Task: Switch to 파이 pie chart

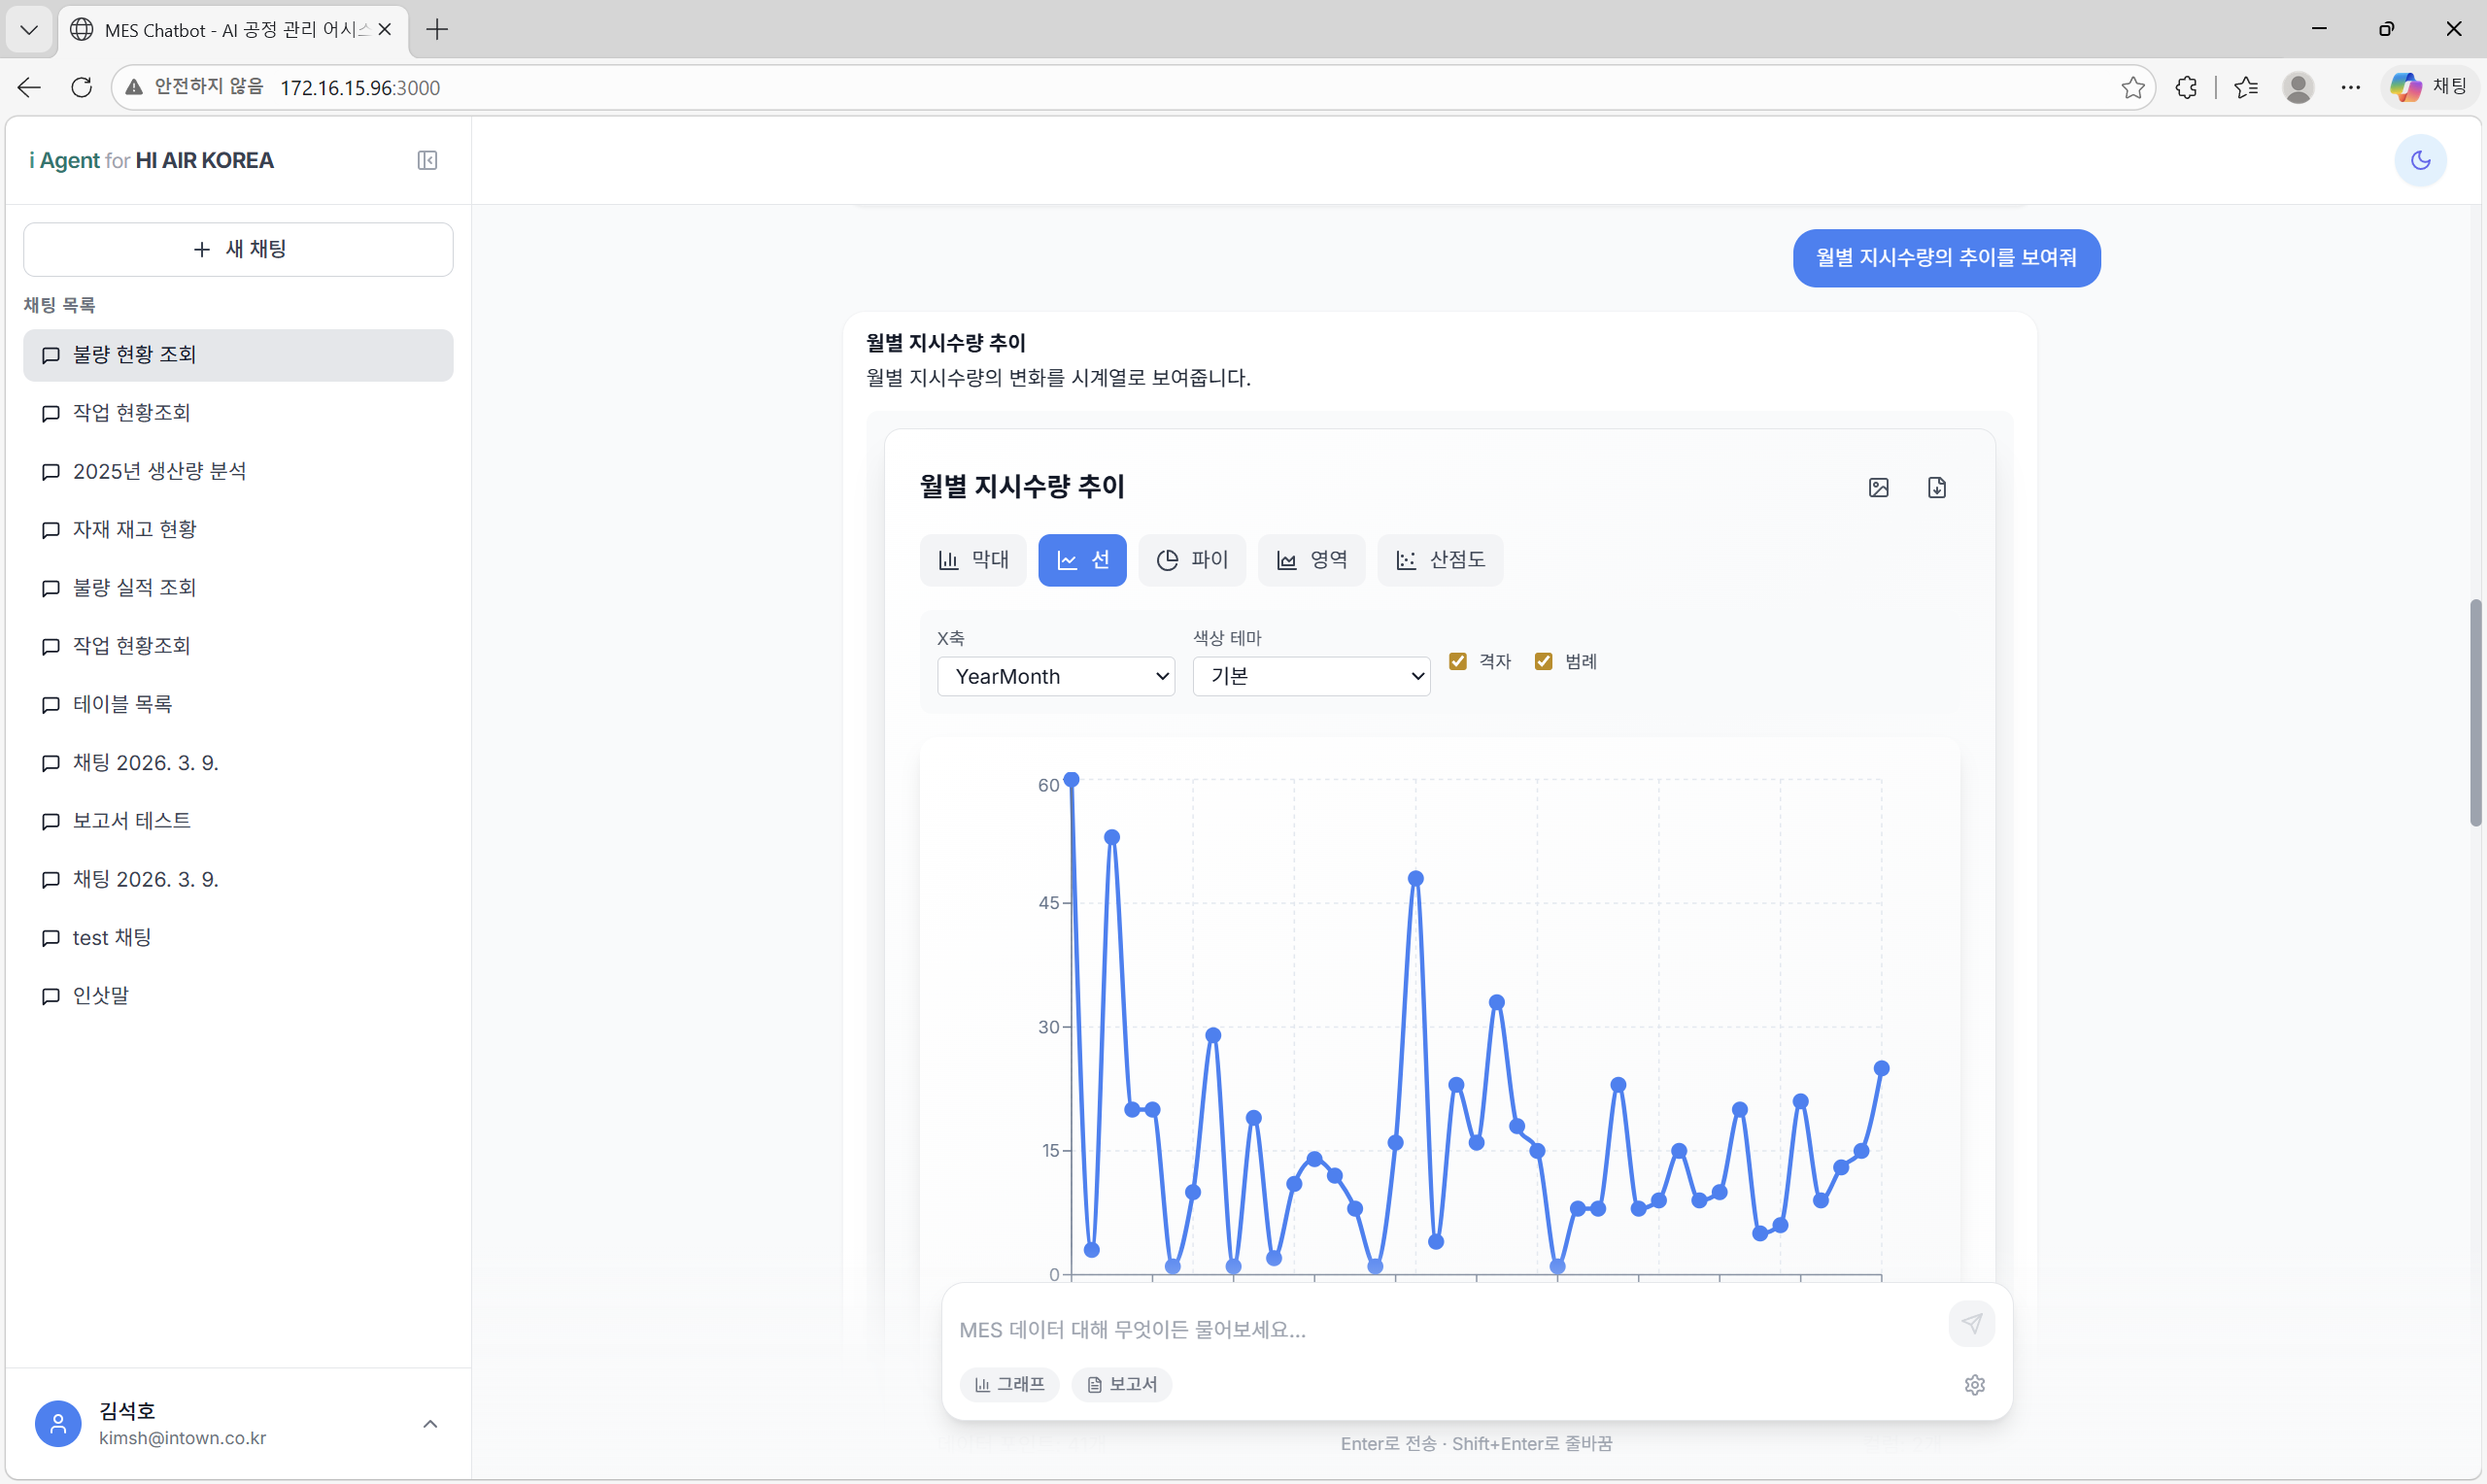Action: coord(1191,560)
